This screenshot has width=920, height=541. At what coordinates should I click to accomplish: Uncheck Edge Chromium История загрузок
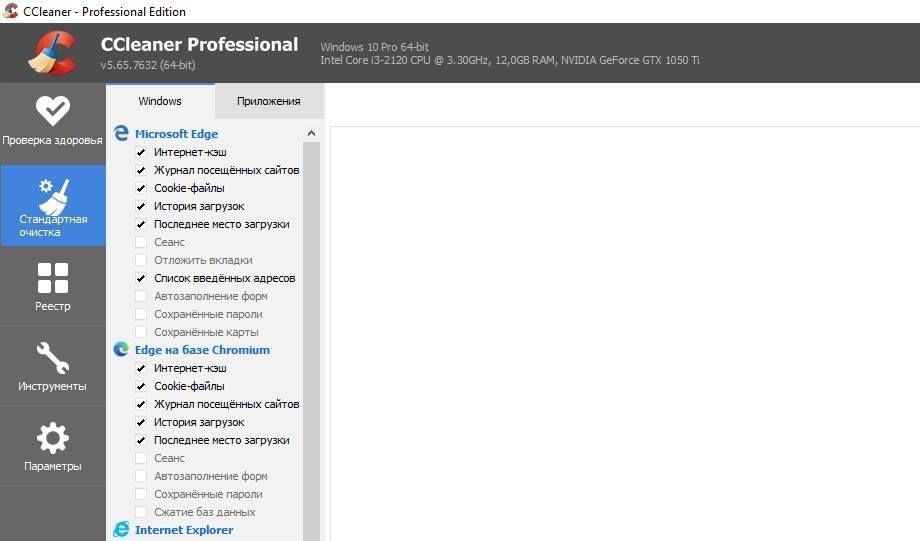[141, 422]
